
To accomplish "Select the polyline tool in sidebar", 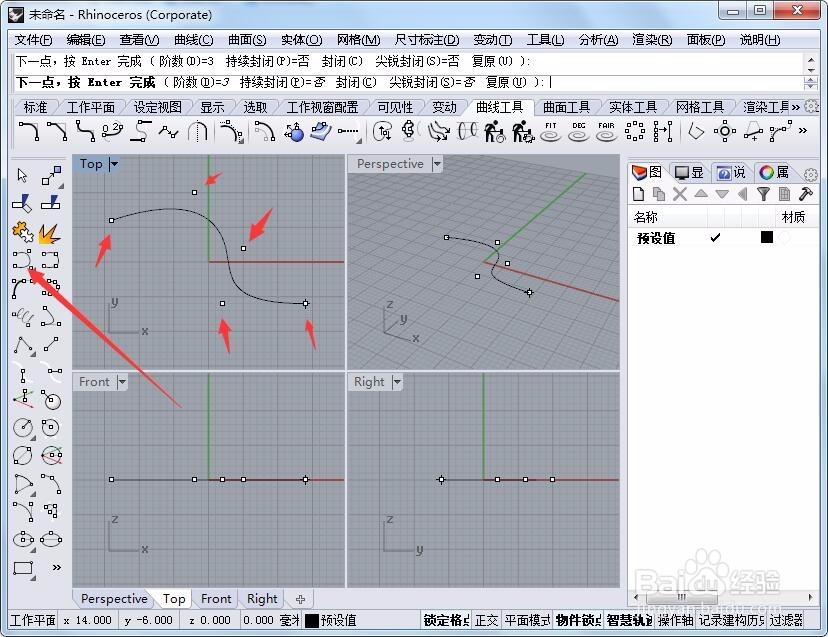I will click(23, 345).
